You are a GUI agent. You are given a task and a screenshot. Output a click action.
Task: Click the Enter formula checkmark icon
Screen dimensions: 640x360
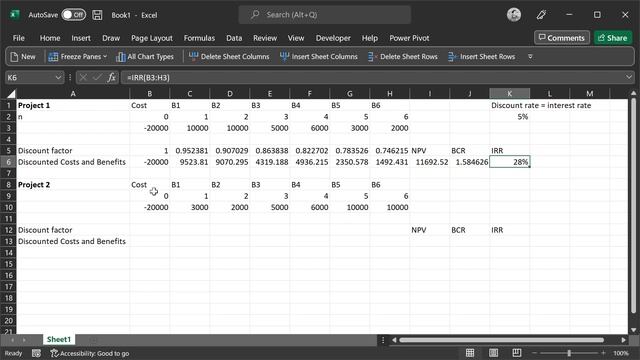pyautogui.click(x=97, y=78)
